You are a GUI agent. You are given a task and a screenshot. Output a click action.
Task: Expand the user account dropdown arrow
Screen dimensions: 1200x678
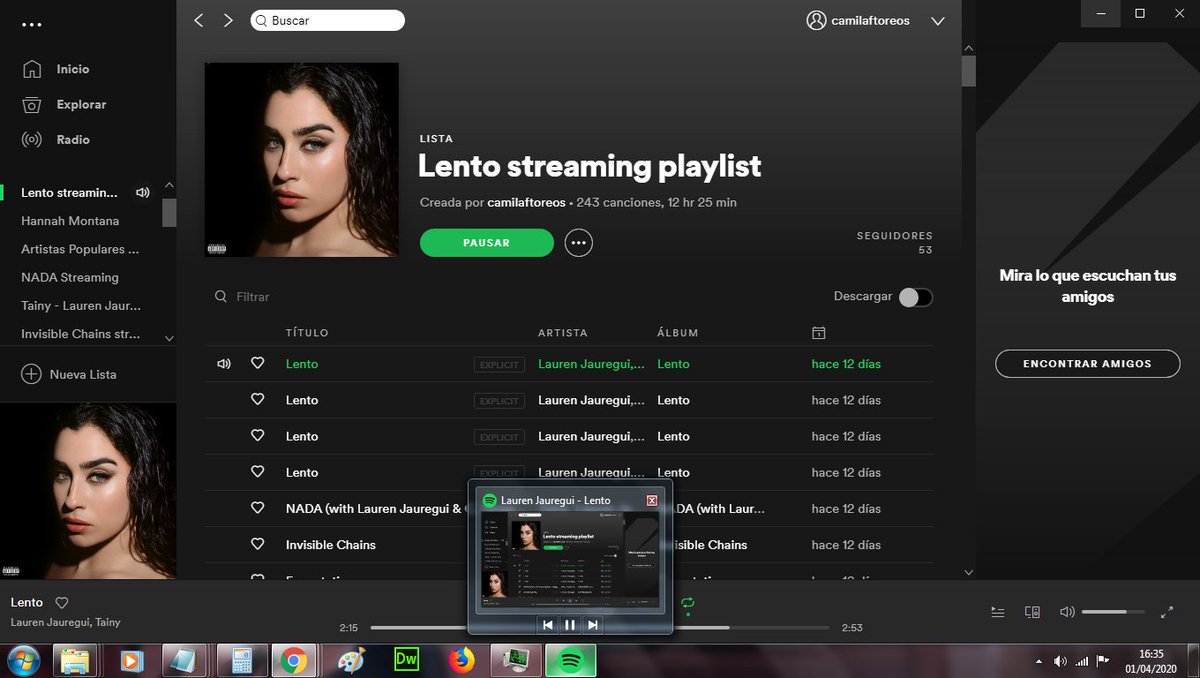click(x=937, y=21)
